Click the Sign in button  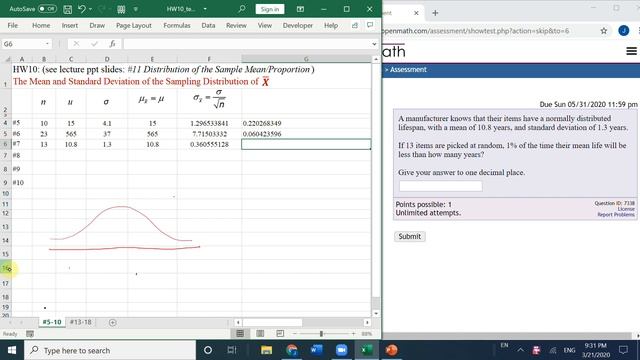[270, 9]
